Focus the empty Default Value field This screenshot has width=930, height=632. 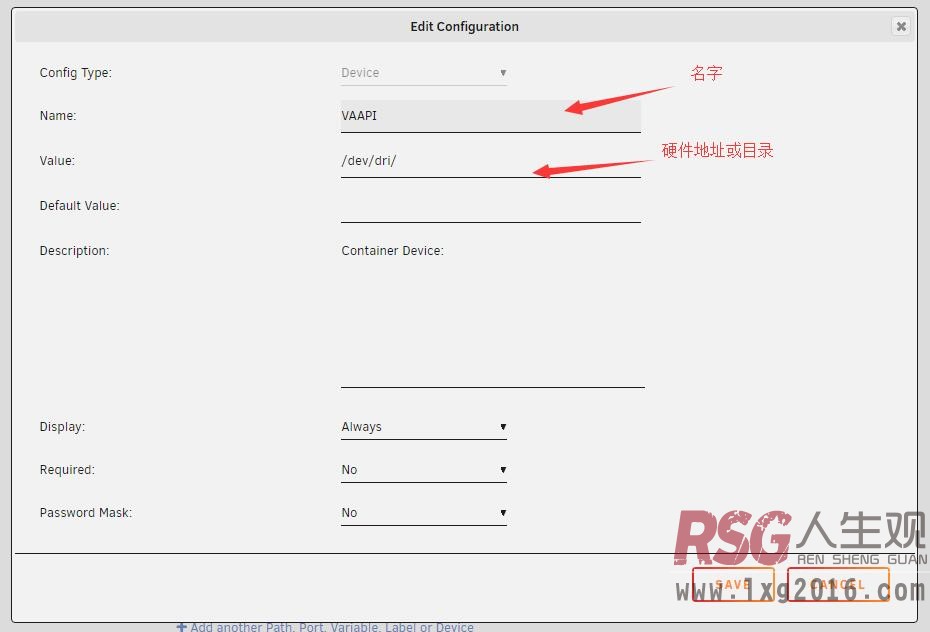tap(491, 206)
